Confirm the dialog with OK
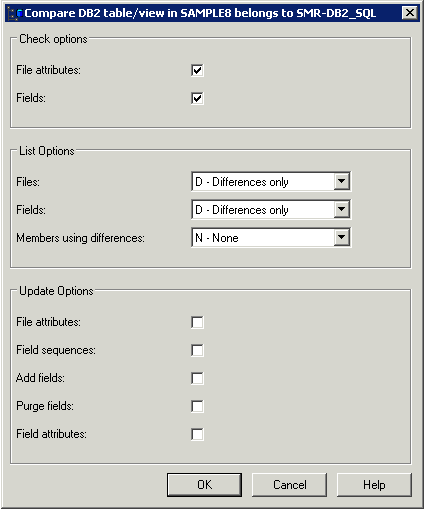425x509 pixels. (204, 485)
